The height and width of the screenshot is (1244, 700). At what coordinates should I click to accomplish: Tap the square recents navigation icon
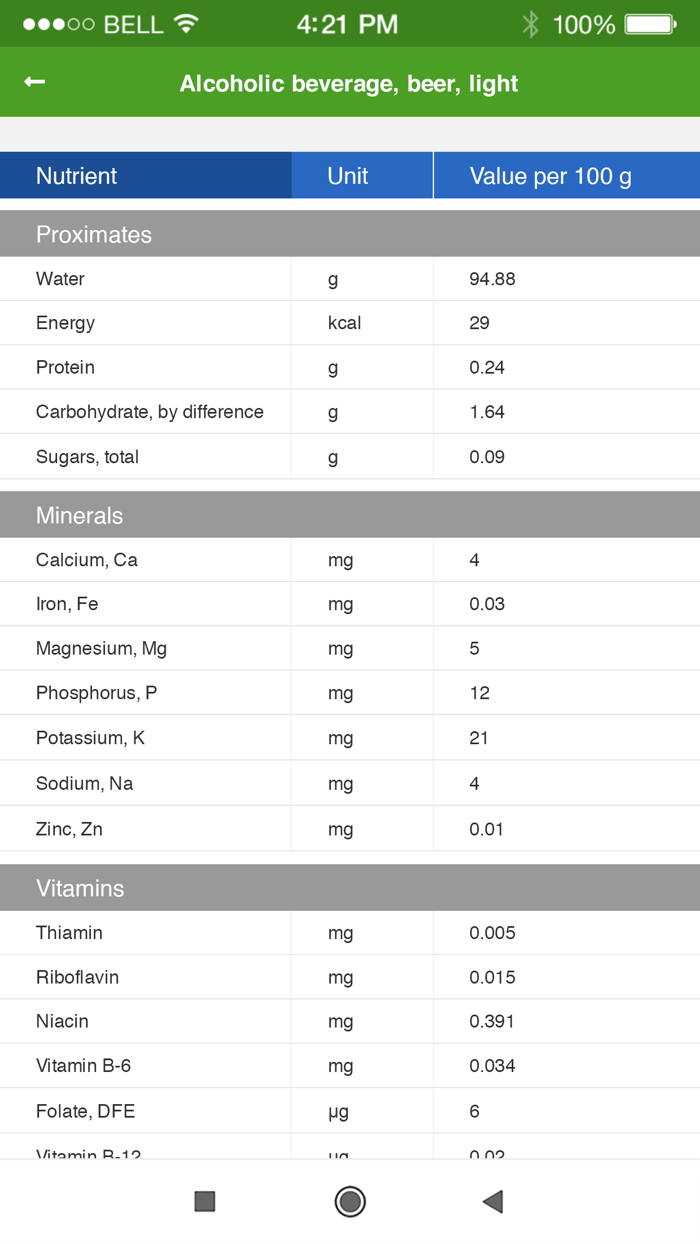coord(204,1202)
